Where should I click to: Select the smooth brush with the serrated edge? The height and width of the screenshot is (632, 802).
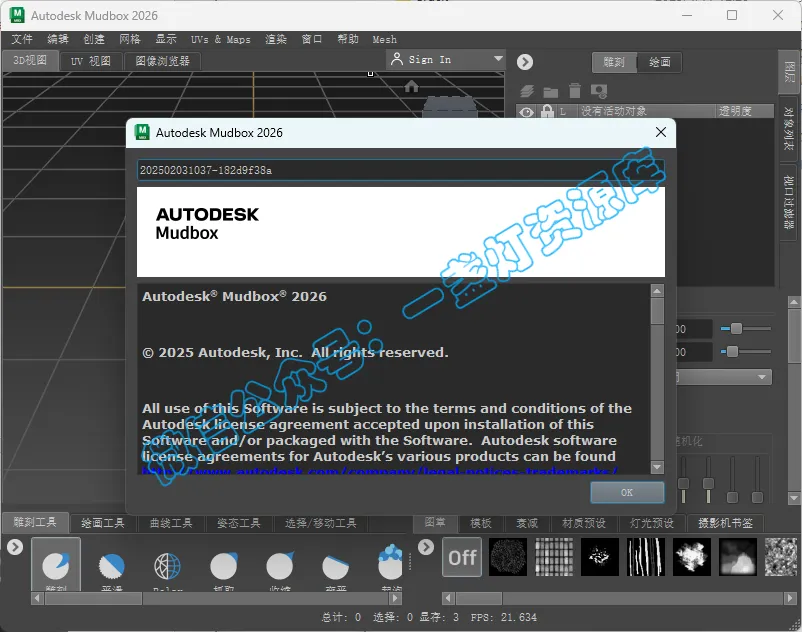112,566
